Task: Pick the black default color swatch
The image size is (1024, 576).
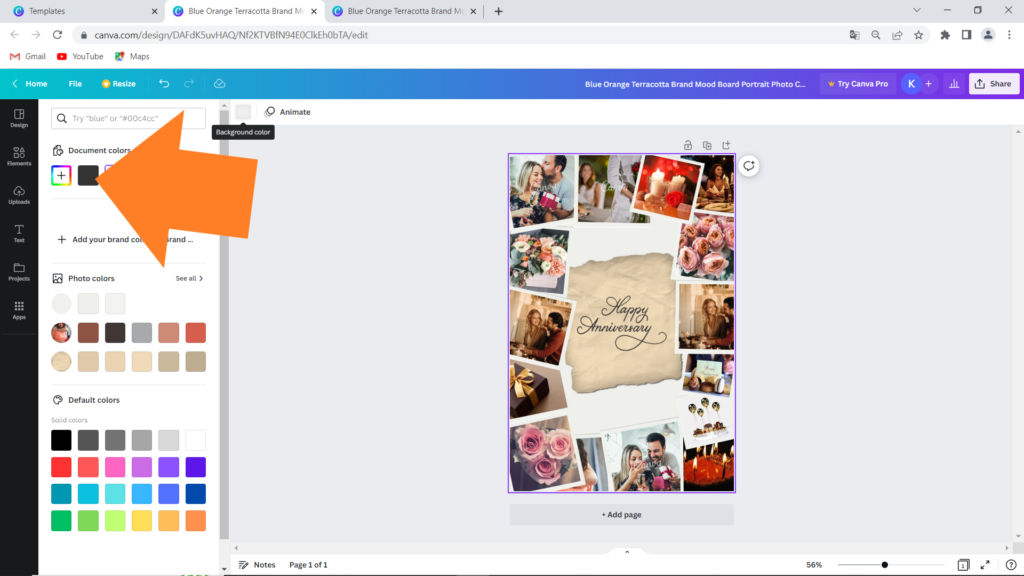Action: pos(61,440)
